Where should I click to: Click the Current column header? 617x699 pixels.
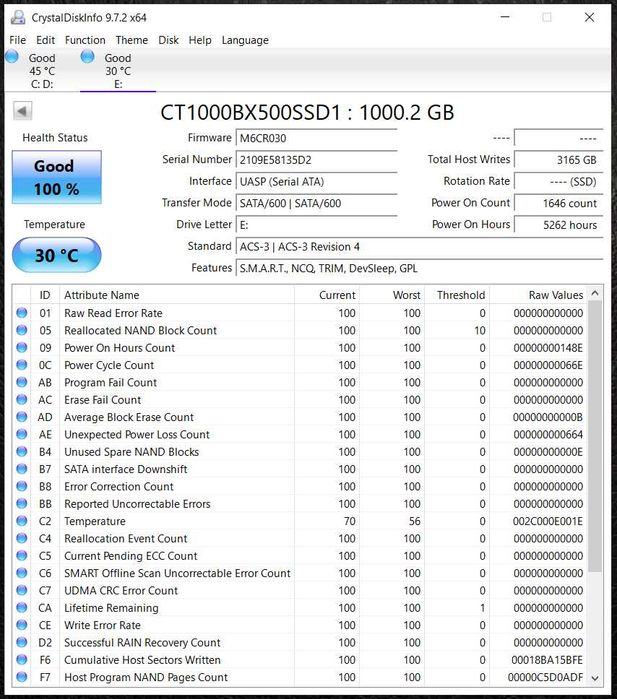tap(327, 295)
